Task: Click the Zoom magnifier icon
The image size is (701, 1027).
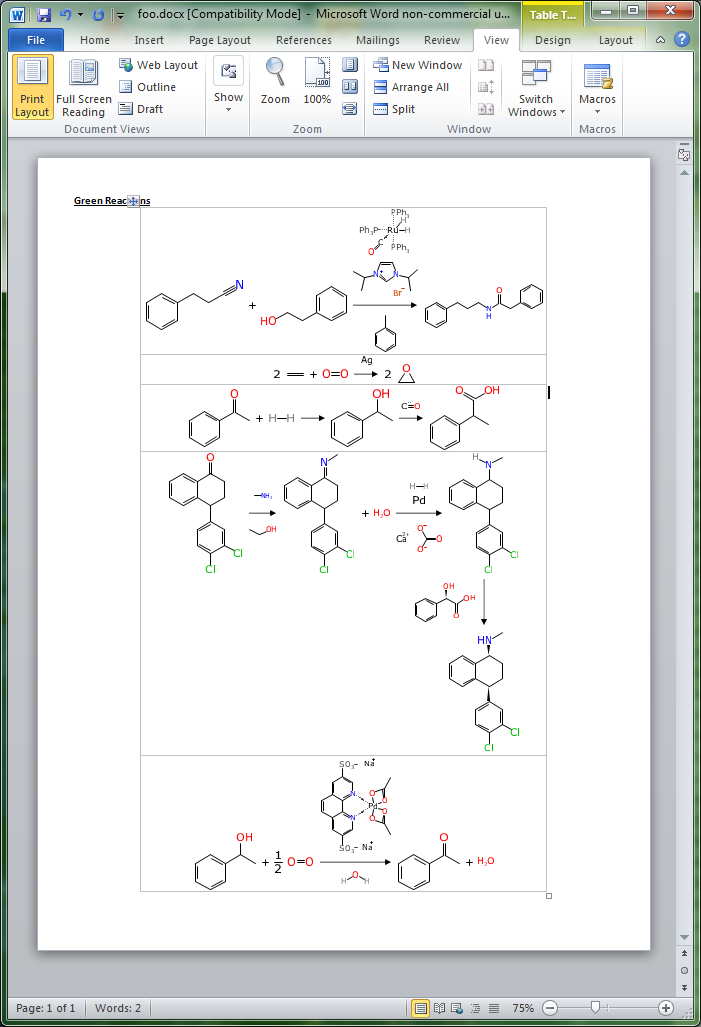Action: point(275,82)
